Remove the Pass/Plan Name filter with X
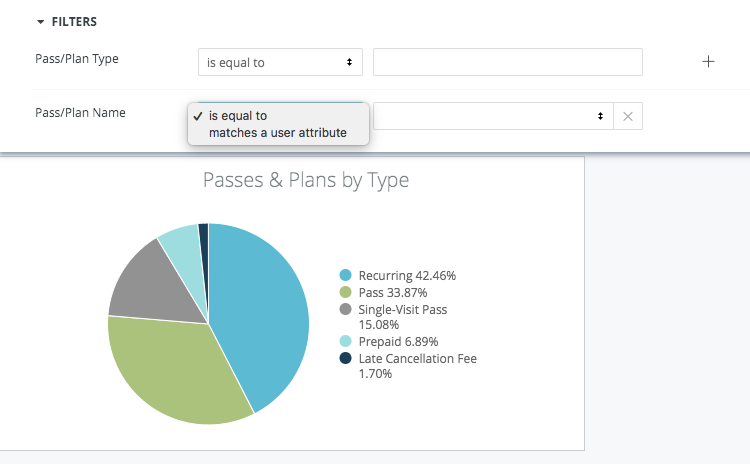Screen dimensions: 750x464 click(x=628, y=116)
